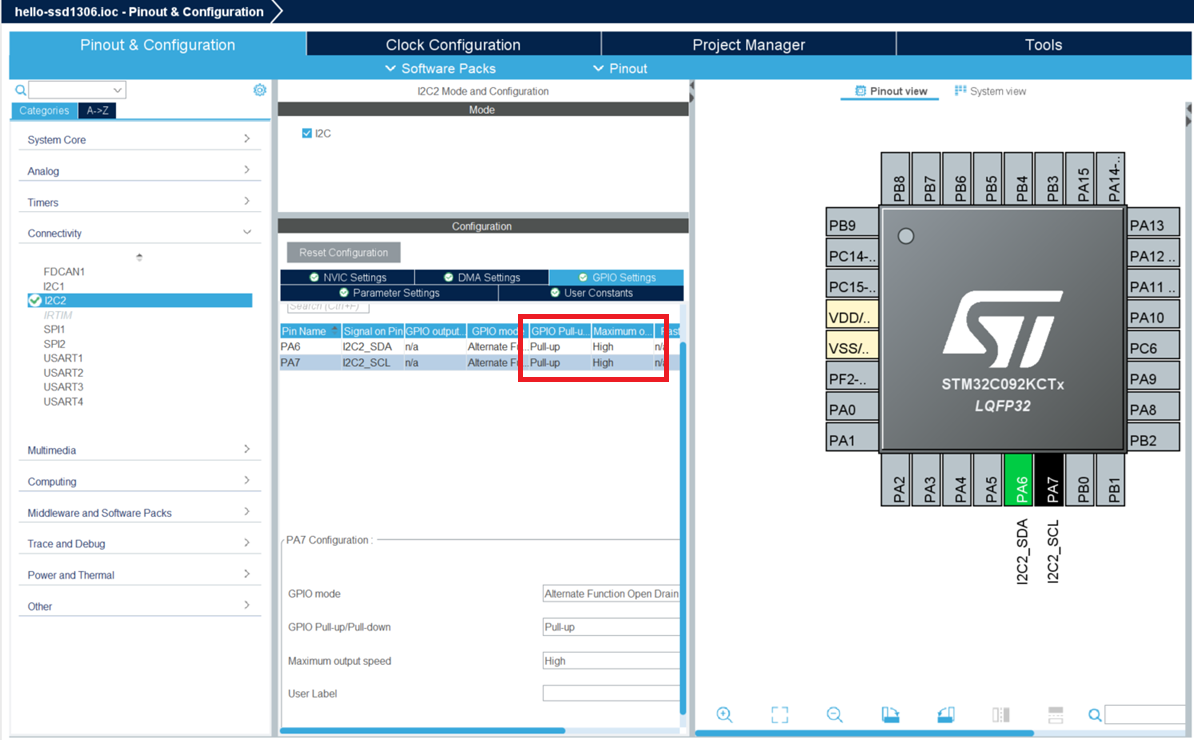Uncheck the I2C mode checkbox

click(x=307, y=133)
